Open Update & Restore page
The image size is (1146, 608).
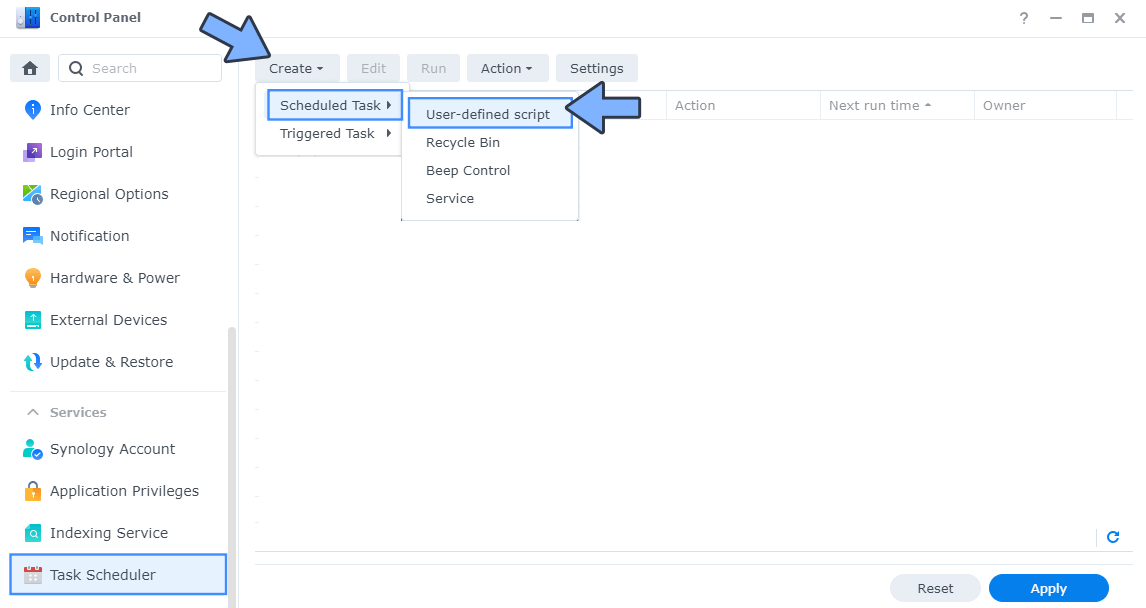[x=111, y=362]
